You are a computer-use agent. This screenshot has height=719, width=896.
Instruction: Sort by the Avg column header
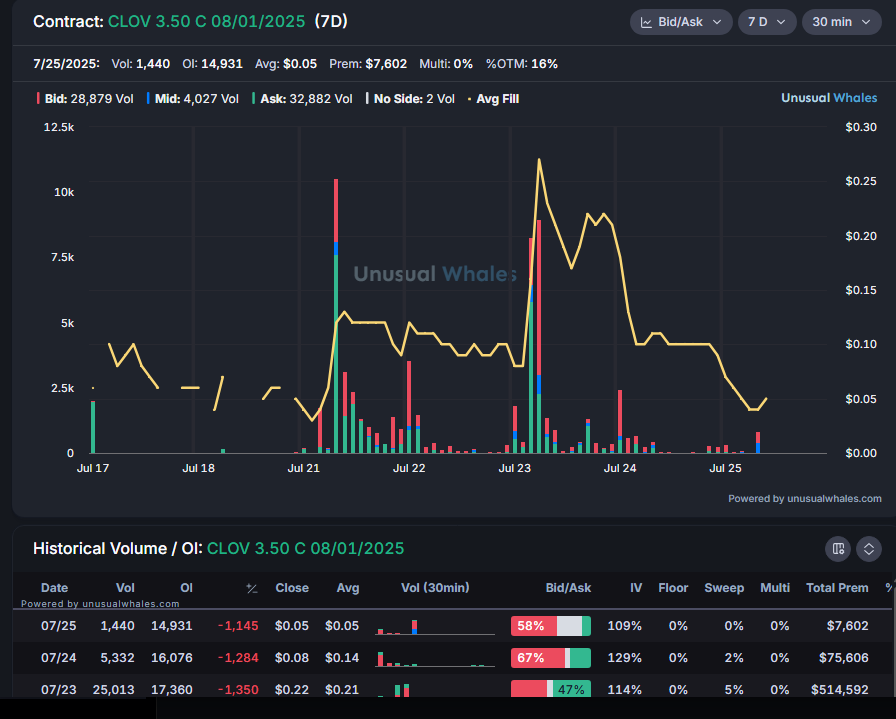coord(348,588)
